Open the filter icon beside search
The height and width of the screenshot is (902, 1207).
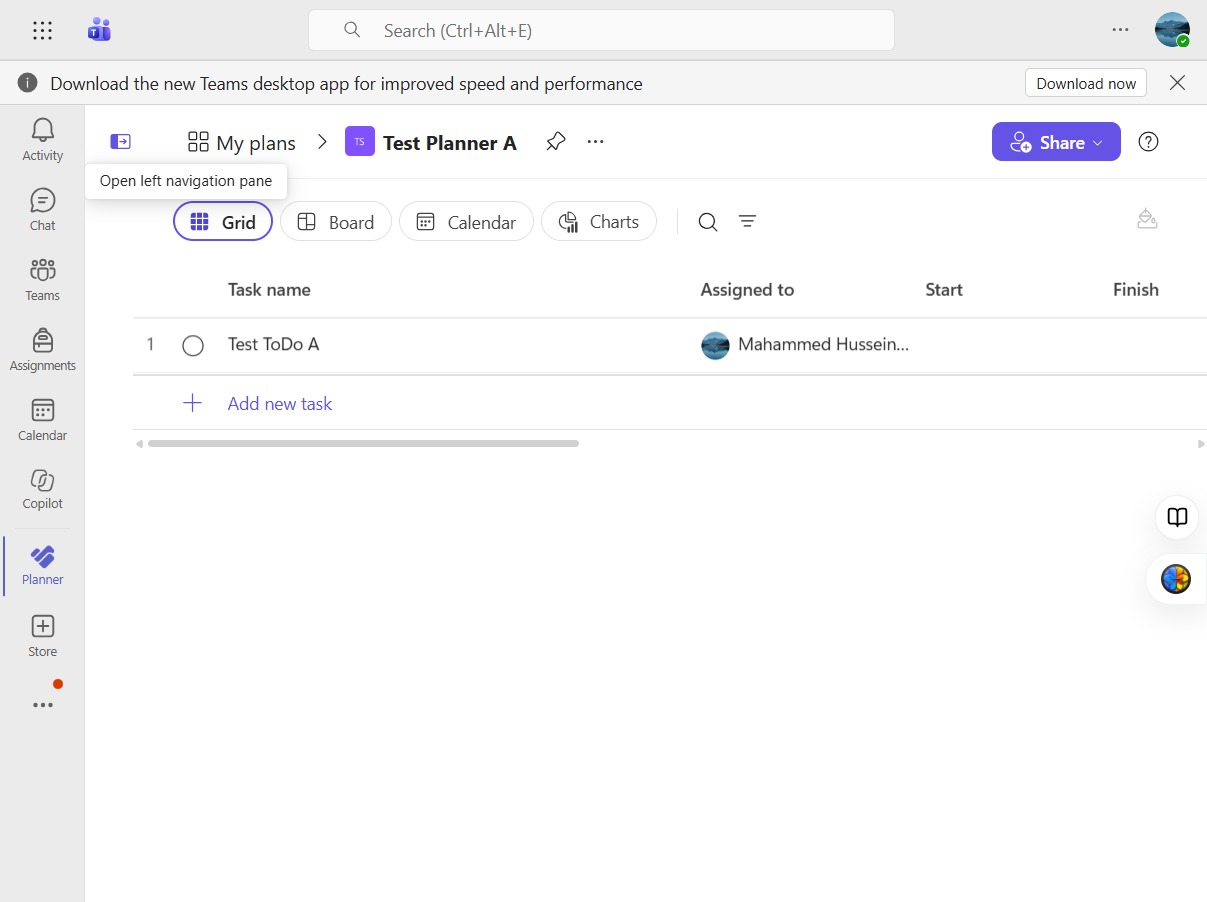[747, 222]
